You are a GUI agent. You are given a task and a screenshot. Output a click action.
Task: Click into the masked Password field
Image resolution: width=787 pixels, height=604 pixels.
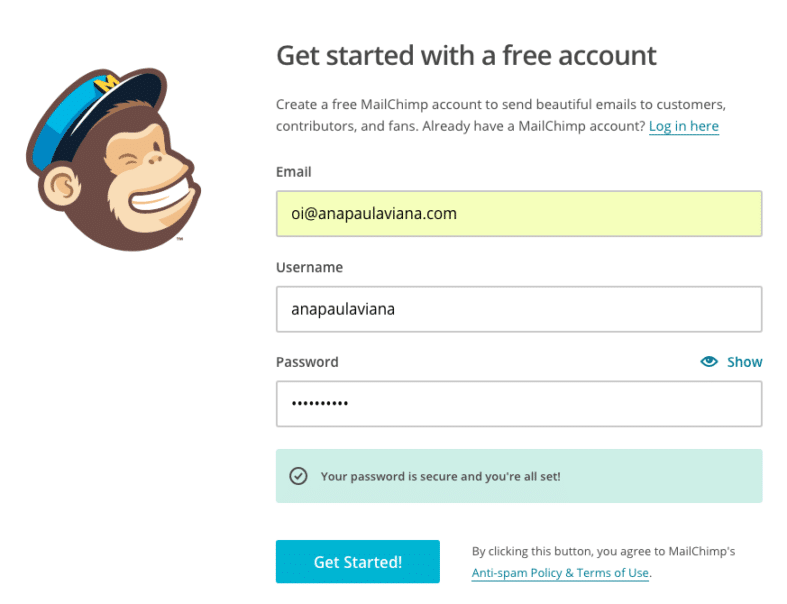[x=519, y=404]
